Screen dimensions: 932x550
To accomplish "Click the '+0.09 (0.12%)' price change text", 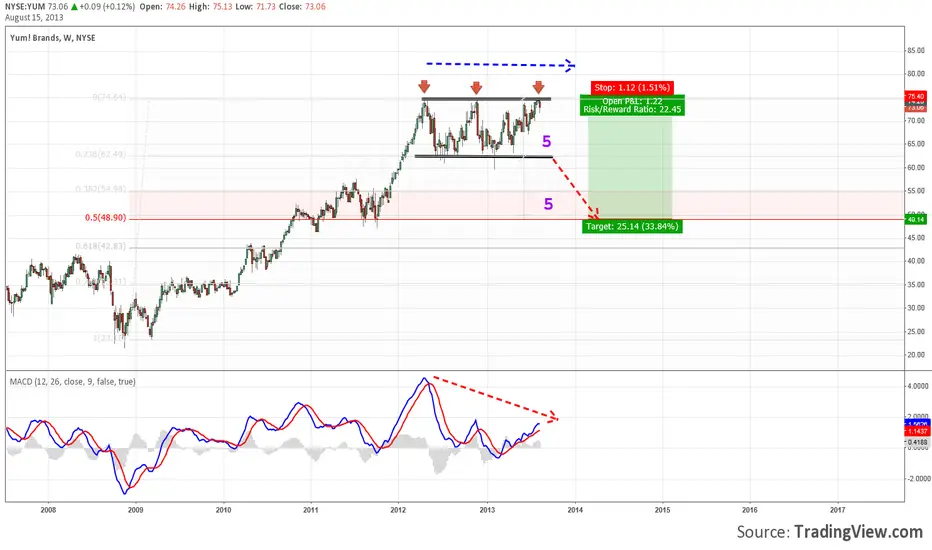I will point(107,7).
